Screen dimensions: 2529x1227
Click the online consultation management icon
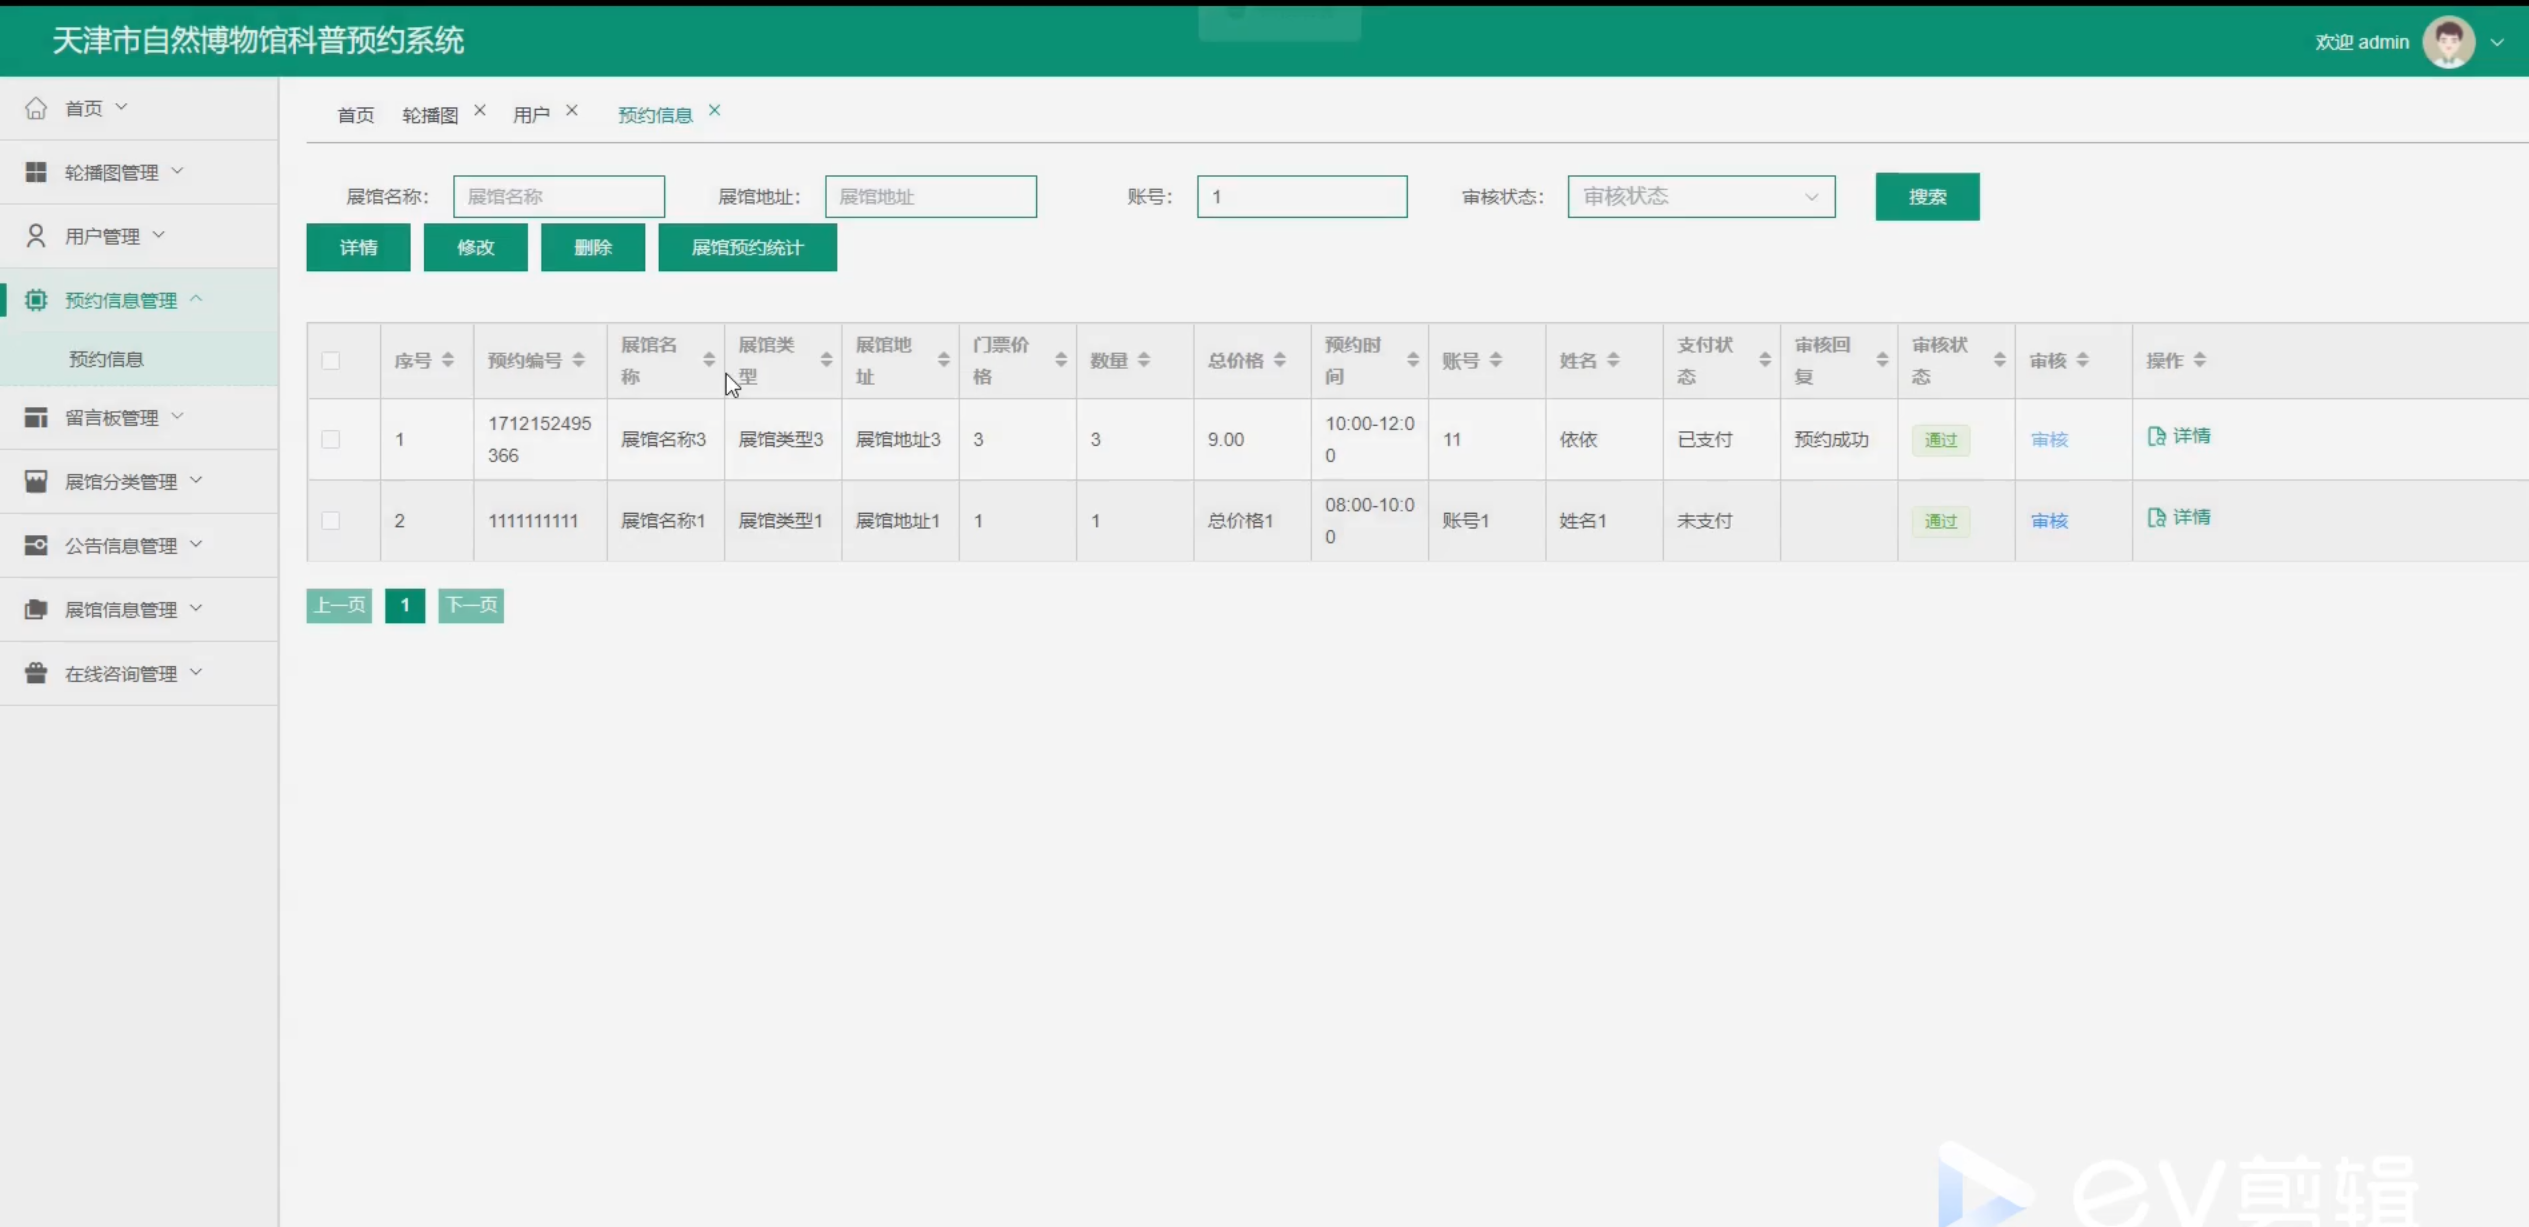click(36, 673)
